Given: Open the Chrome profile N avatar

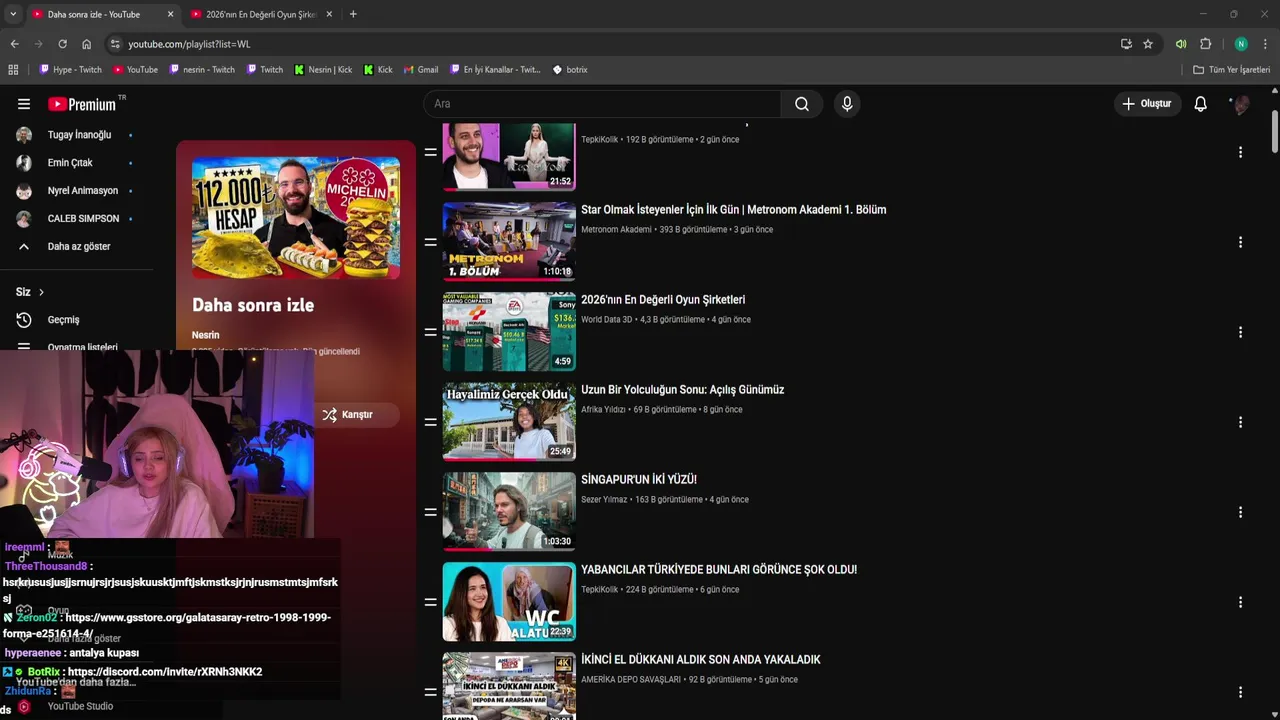Looking at the screenshot, I should [x=1241, y=44].
